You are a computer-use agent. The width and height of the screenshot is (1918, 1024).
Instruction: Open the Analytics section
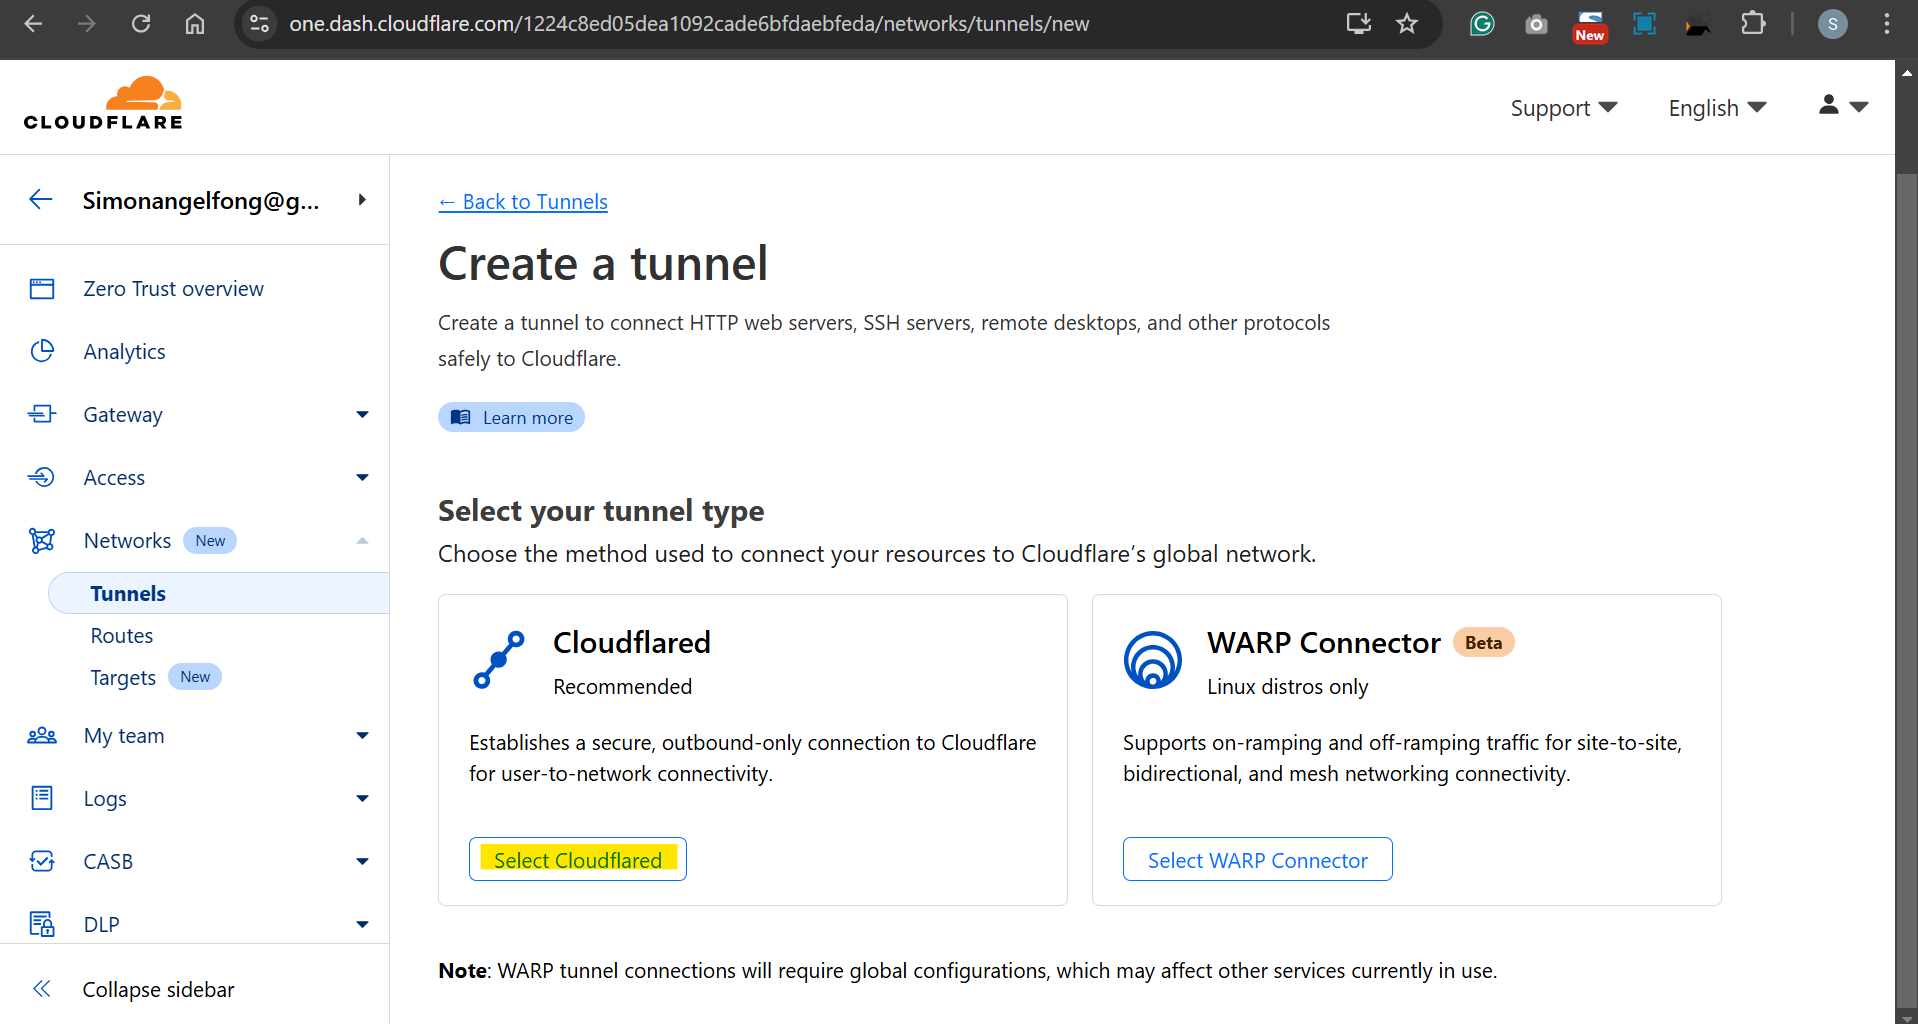125,352
